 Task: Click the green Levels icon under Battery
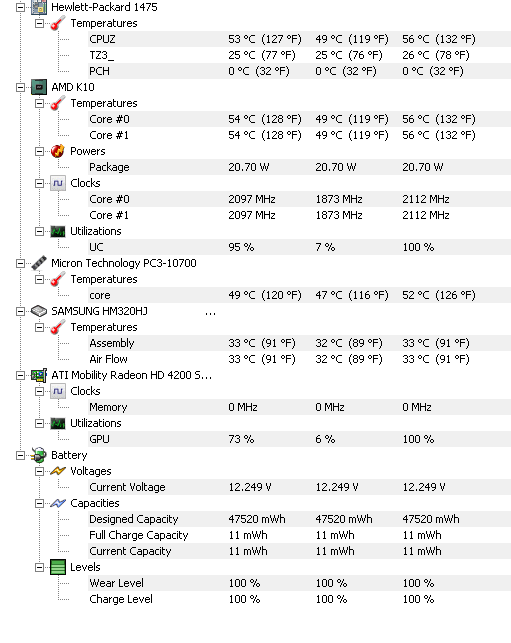click(58, 567)
